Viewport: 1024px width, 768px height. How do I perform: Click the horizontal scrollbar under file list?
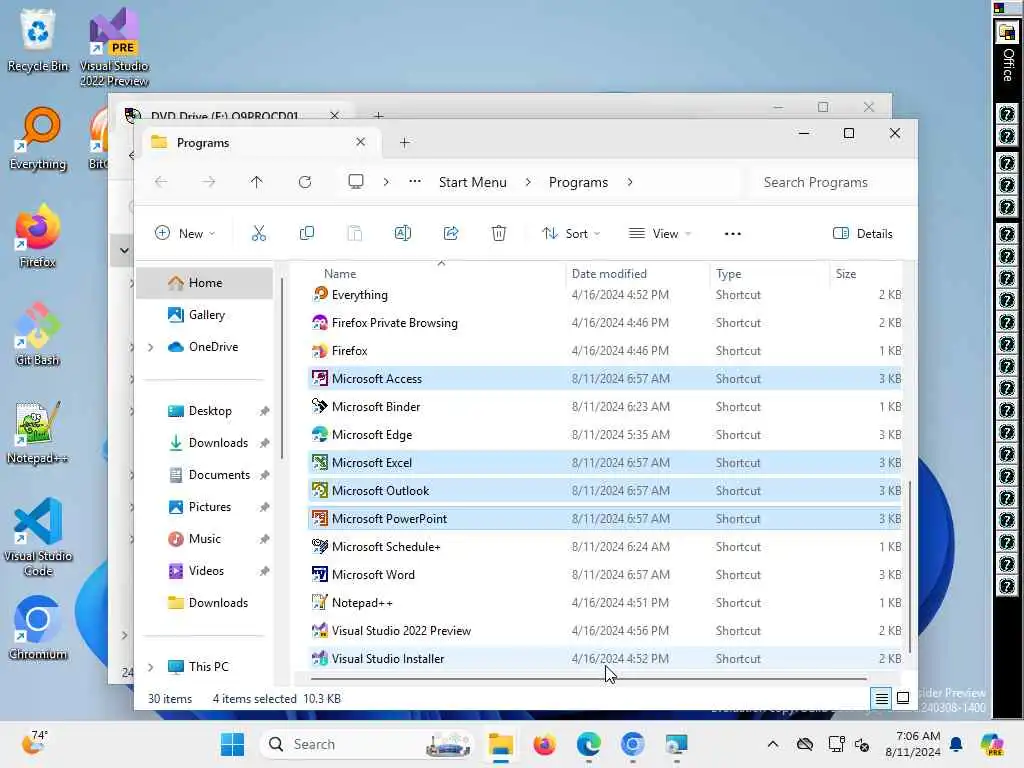pos(589,679)
